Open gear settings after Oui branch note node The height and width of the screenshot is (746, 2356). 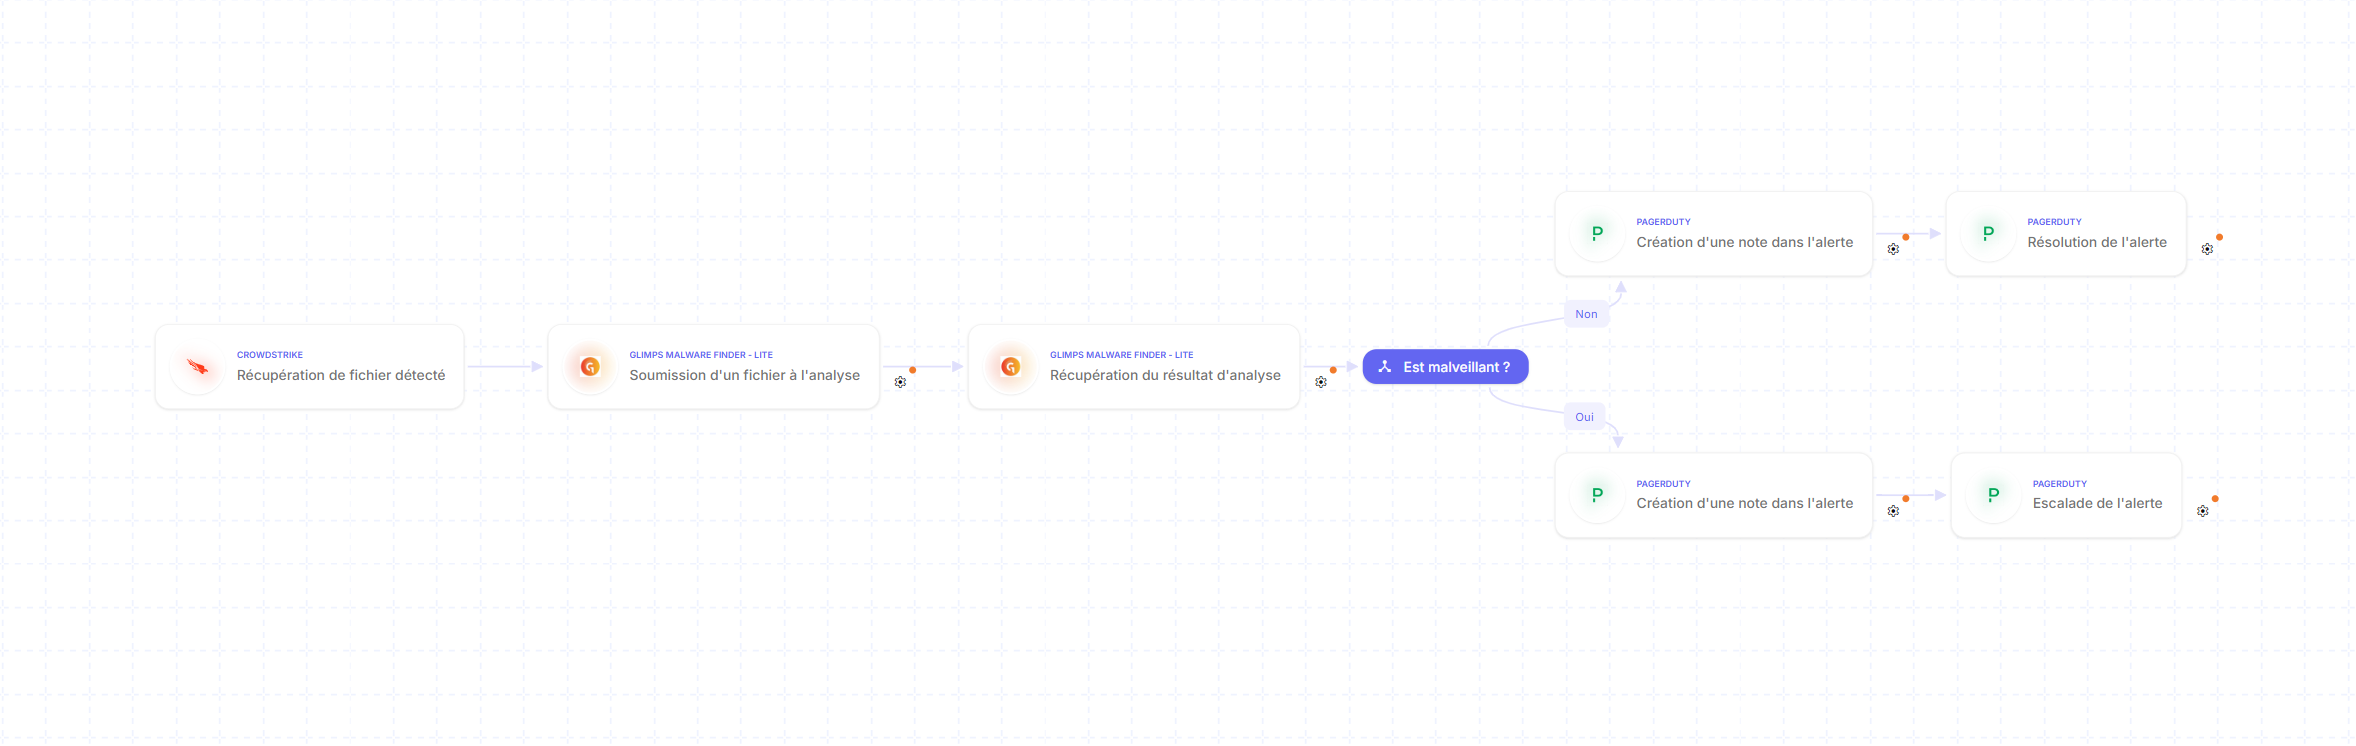point(1893,511)
